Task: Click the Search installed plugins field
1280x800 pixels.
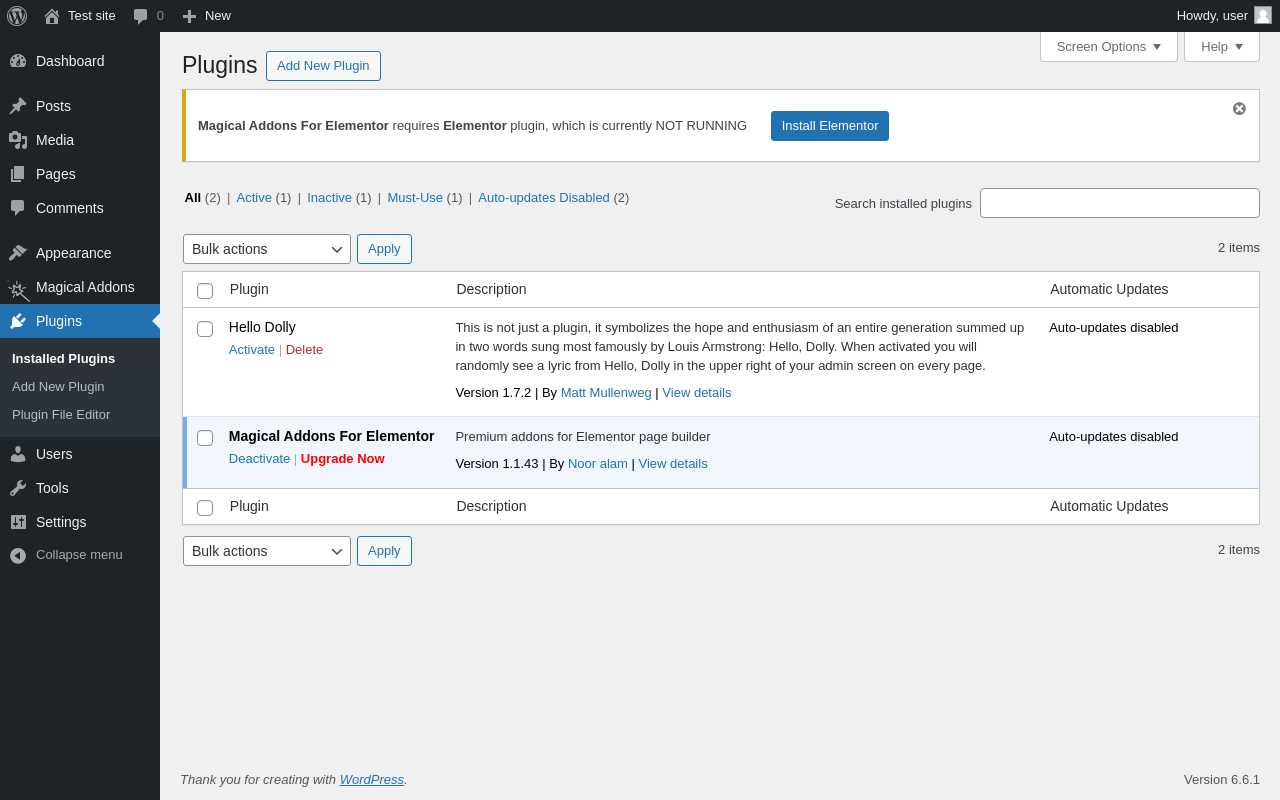Action: click(1119, 203)
